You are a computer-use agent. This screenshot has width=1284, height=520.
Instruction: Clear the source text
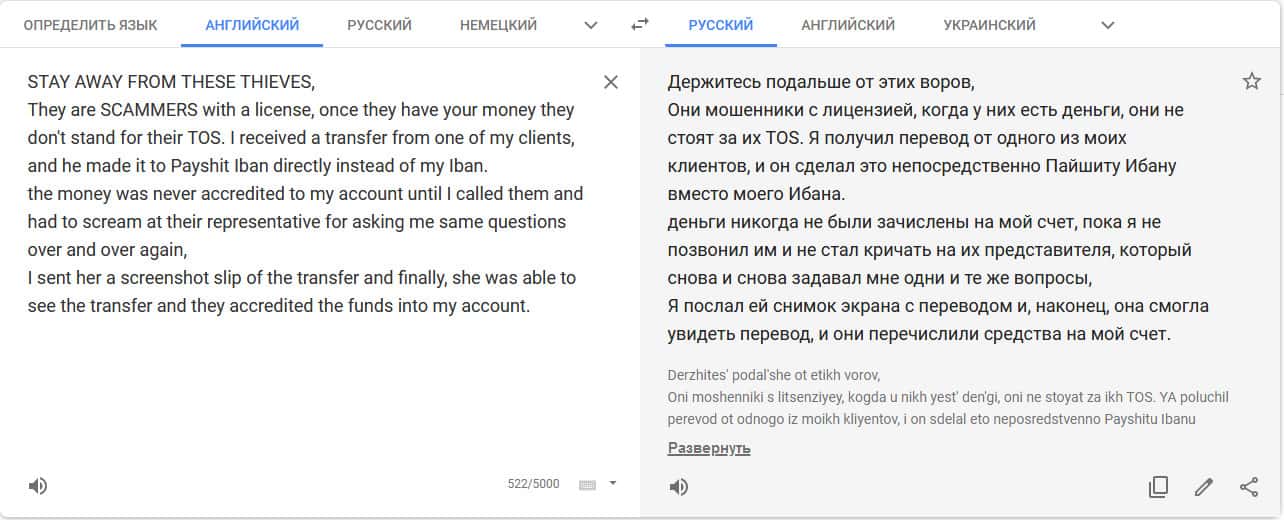(x=611, y=82)
